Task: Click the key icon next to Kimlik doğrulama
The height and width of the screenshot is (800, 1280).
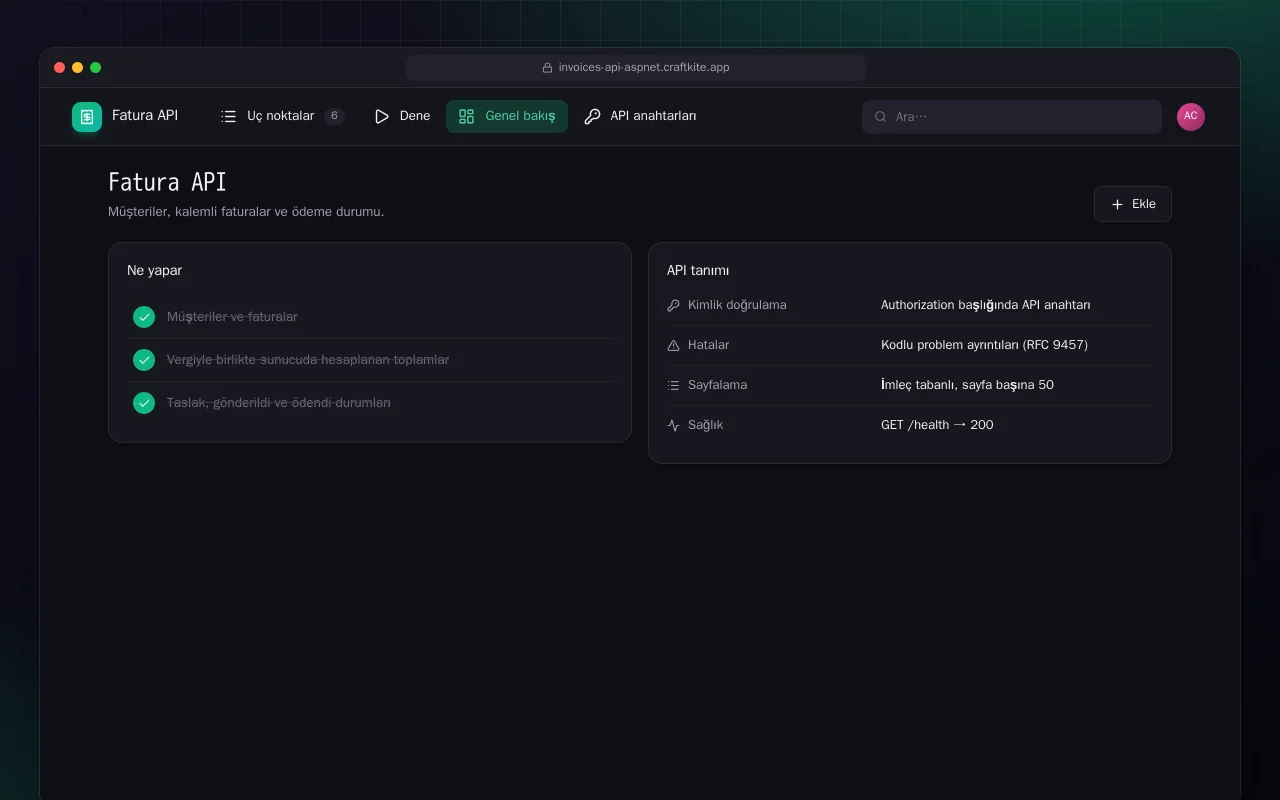Action: [x=673, y=305]
